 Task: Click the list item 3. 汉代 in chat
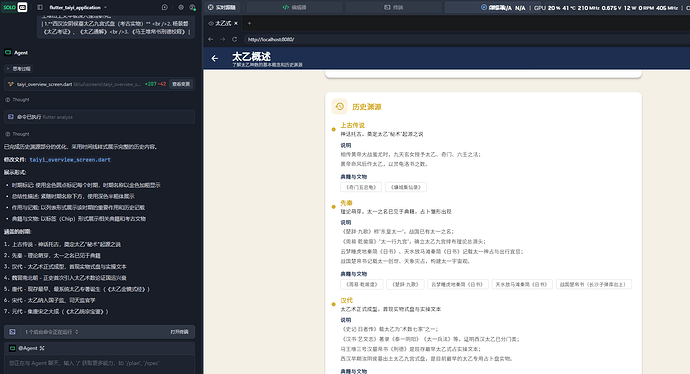(x=65, y=267)
